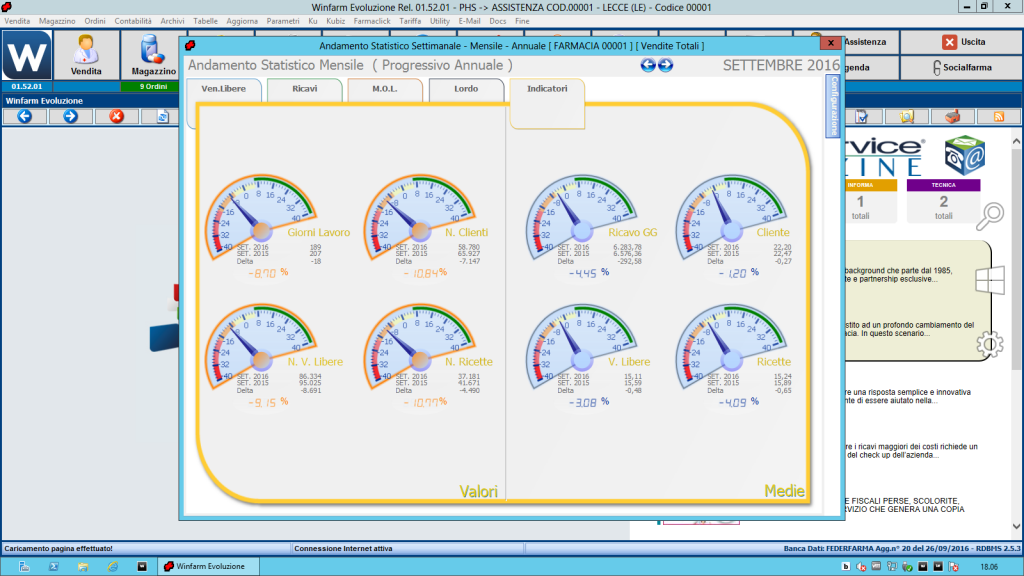Click the big Winfarm W logo
This screenshot has width=1024, height=576.
click(27, 56)
